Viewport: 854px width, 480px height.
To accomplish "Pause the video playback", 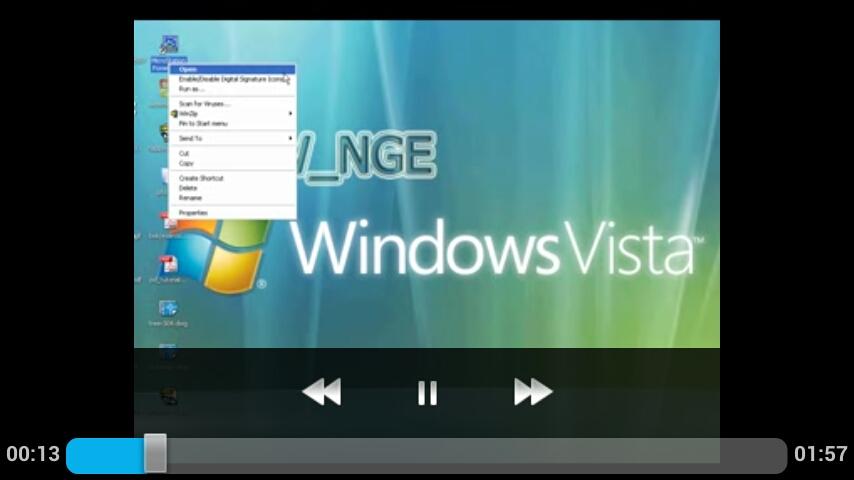I will point(428,393).
